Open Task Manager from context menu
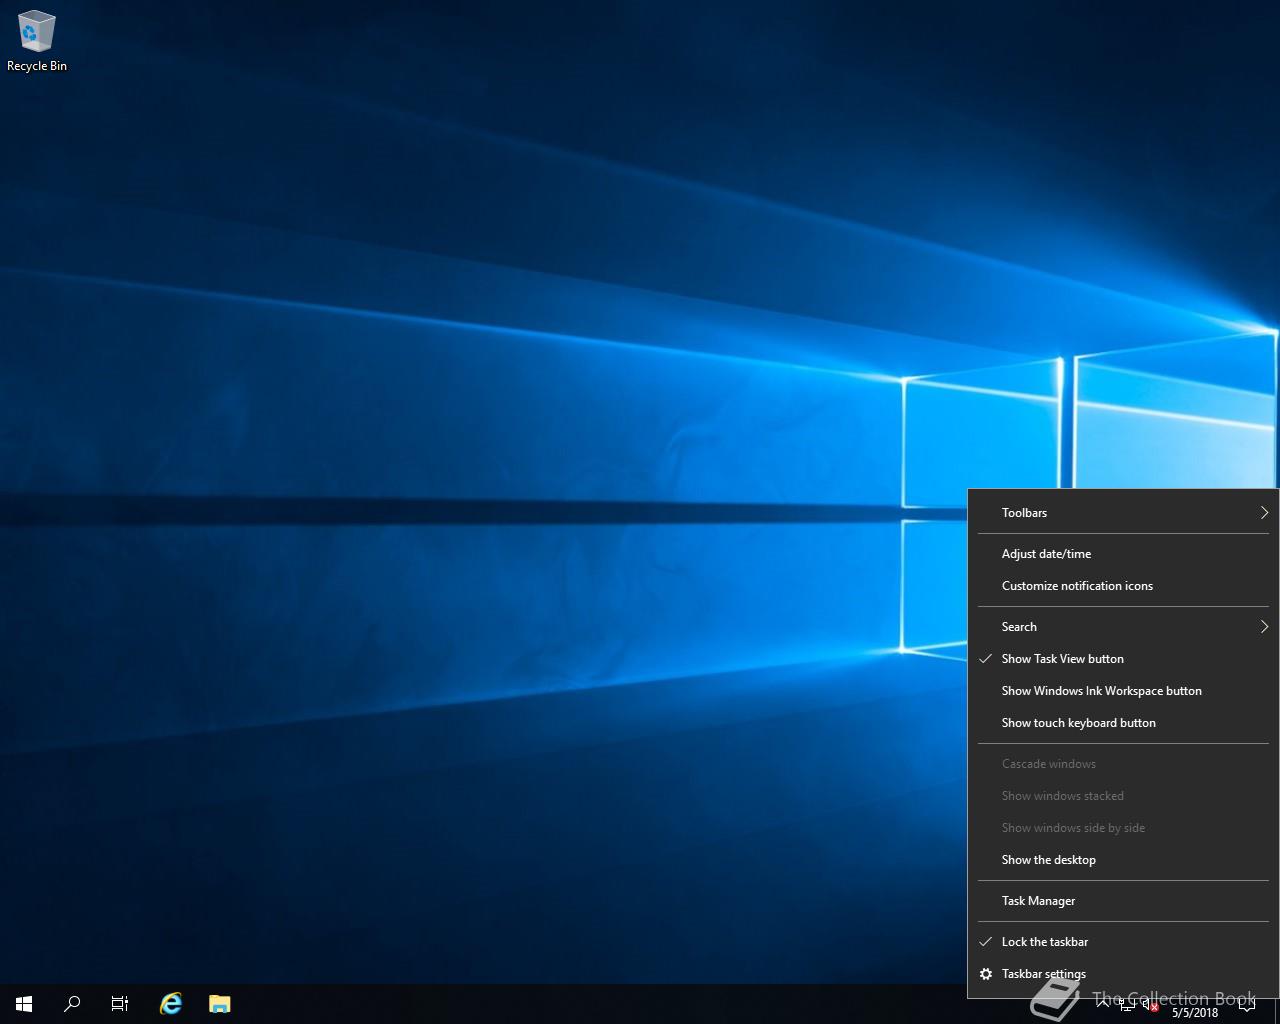The width and height of the screenshot is (1280, 1024). pos(1123,901)
